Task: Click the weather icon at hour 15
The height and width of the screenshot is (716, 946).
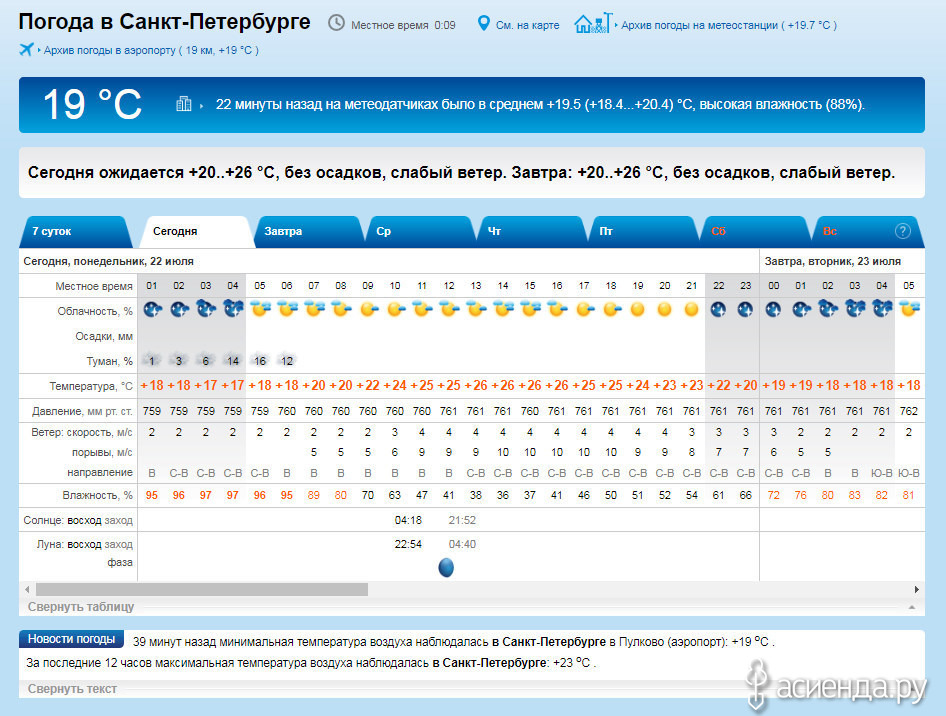Action: (x=530, y=309)
